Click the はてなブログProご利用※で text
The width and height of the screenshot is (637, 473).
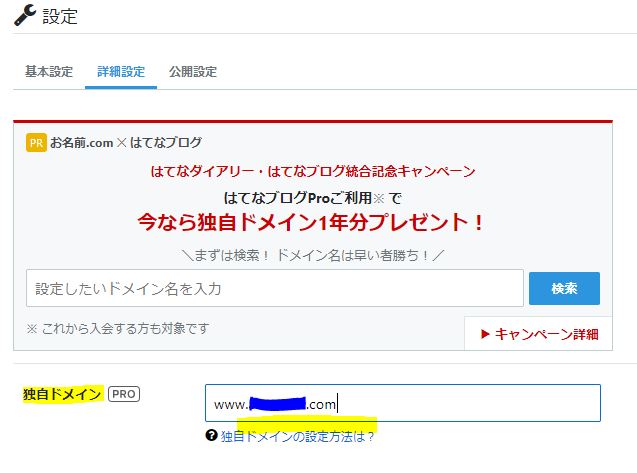click(312, 198)
